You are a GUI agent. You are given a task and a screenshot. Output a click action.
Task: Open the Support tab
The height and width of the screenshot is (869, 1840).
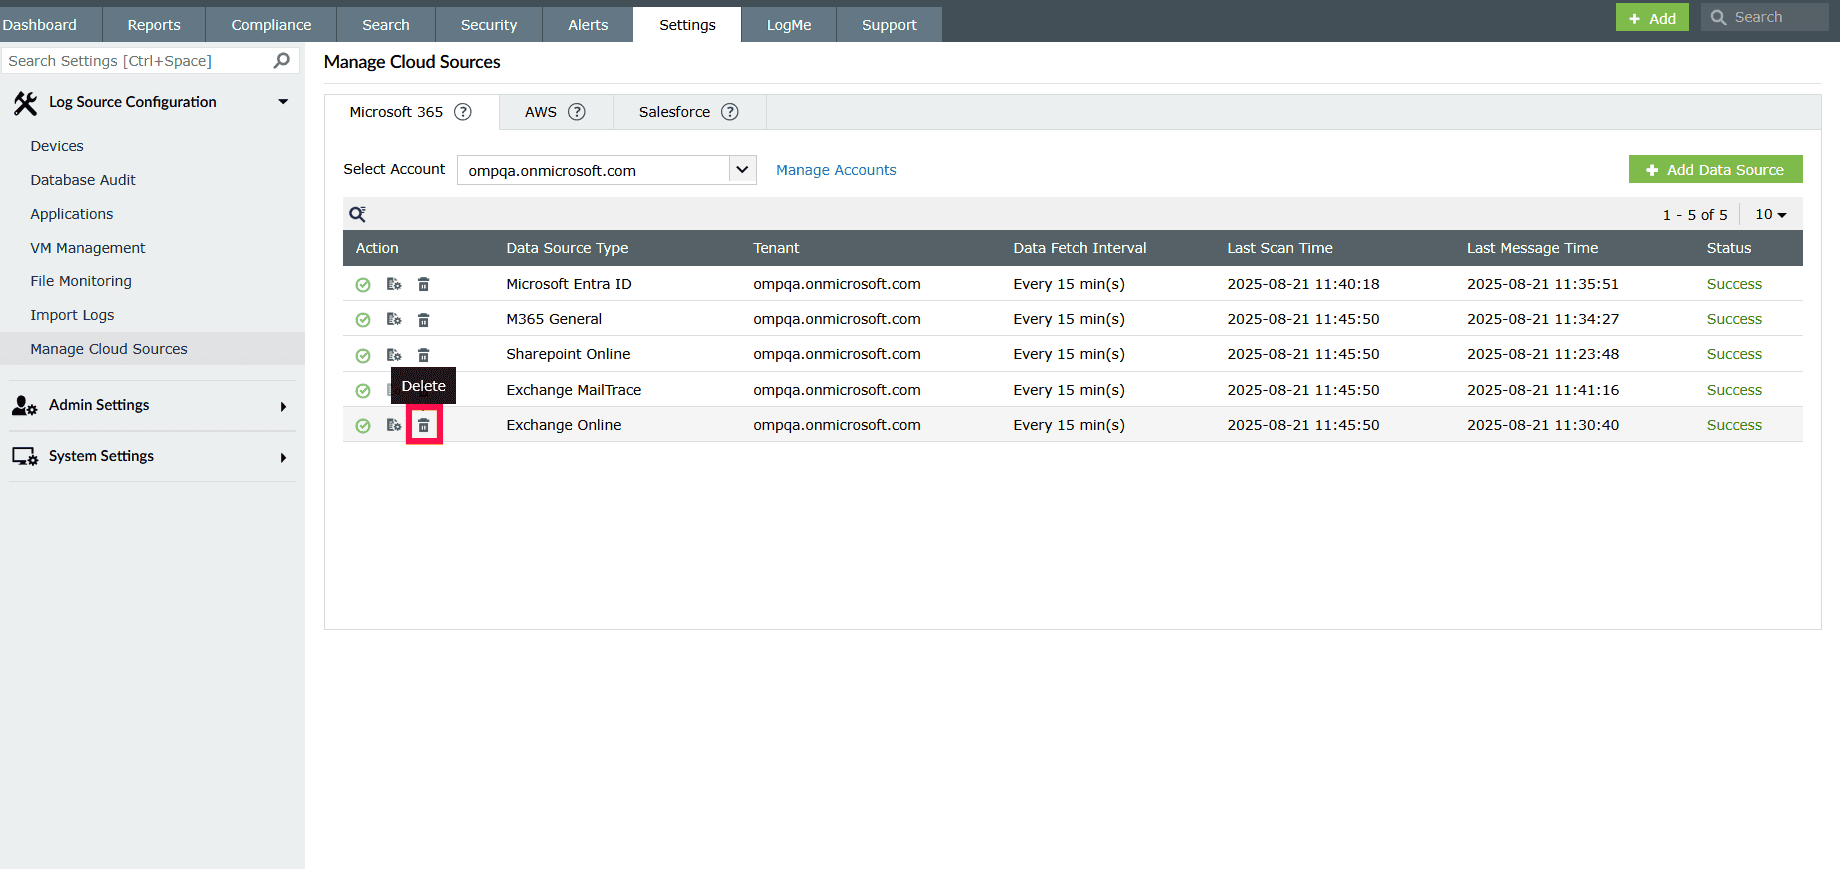(889, 25)
